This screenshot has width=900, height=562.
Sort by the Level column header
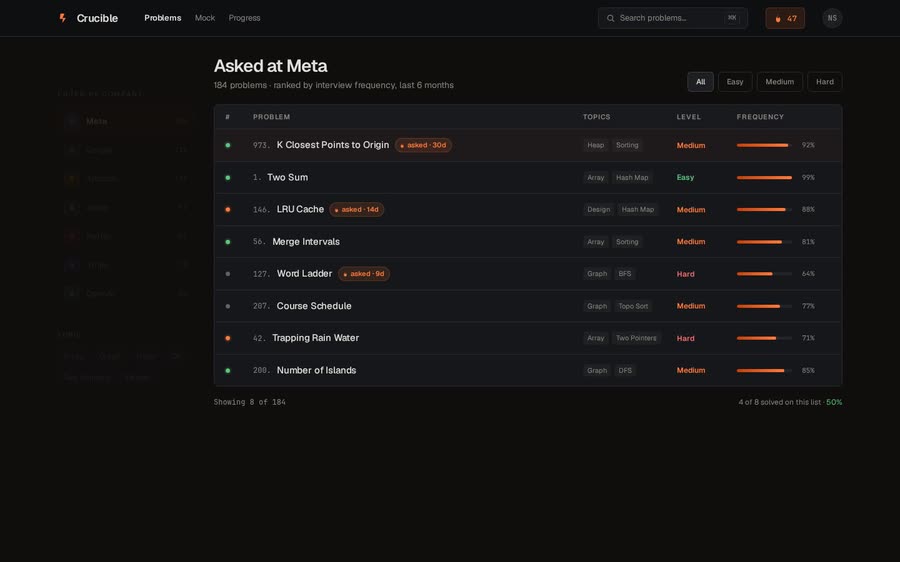pyautogui.click(x=688, y=117)
